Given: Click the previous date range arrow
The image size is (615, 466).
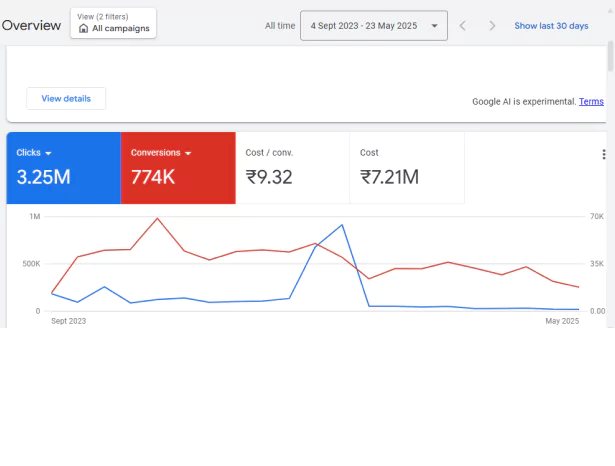Looking at the screenshot, I should pos(463,26).
